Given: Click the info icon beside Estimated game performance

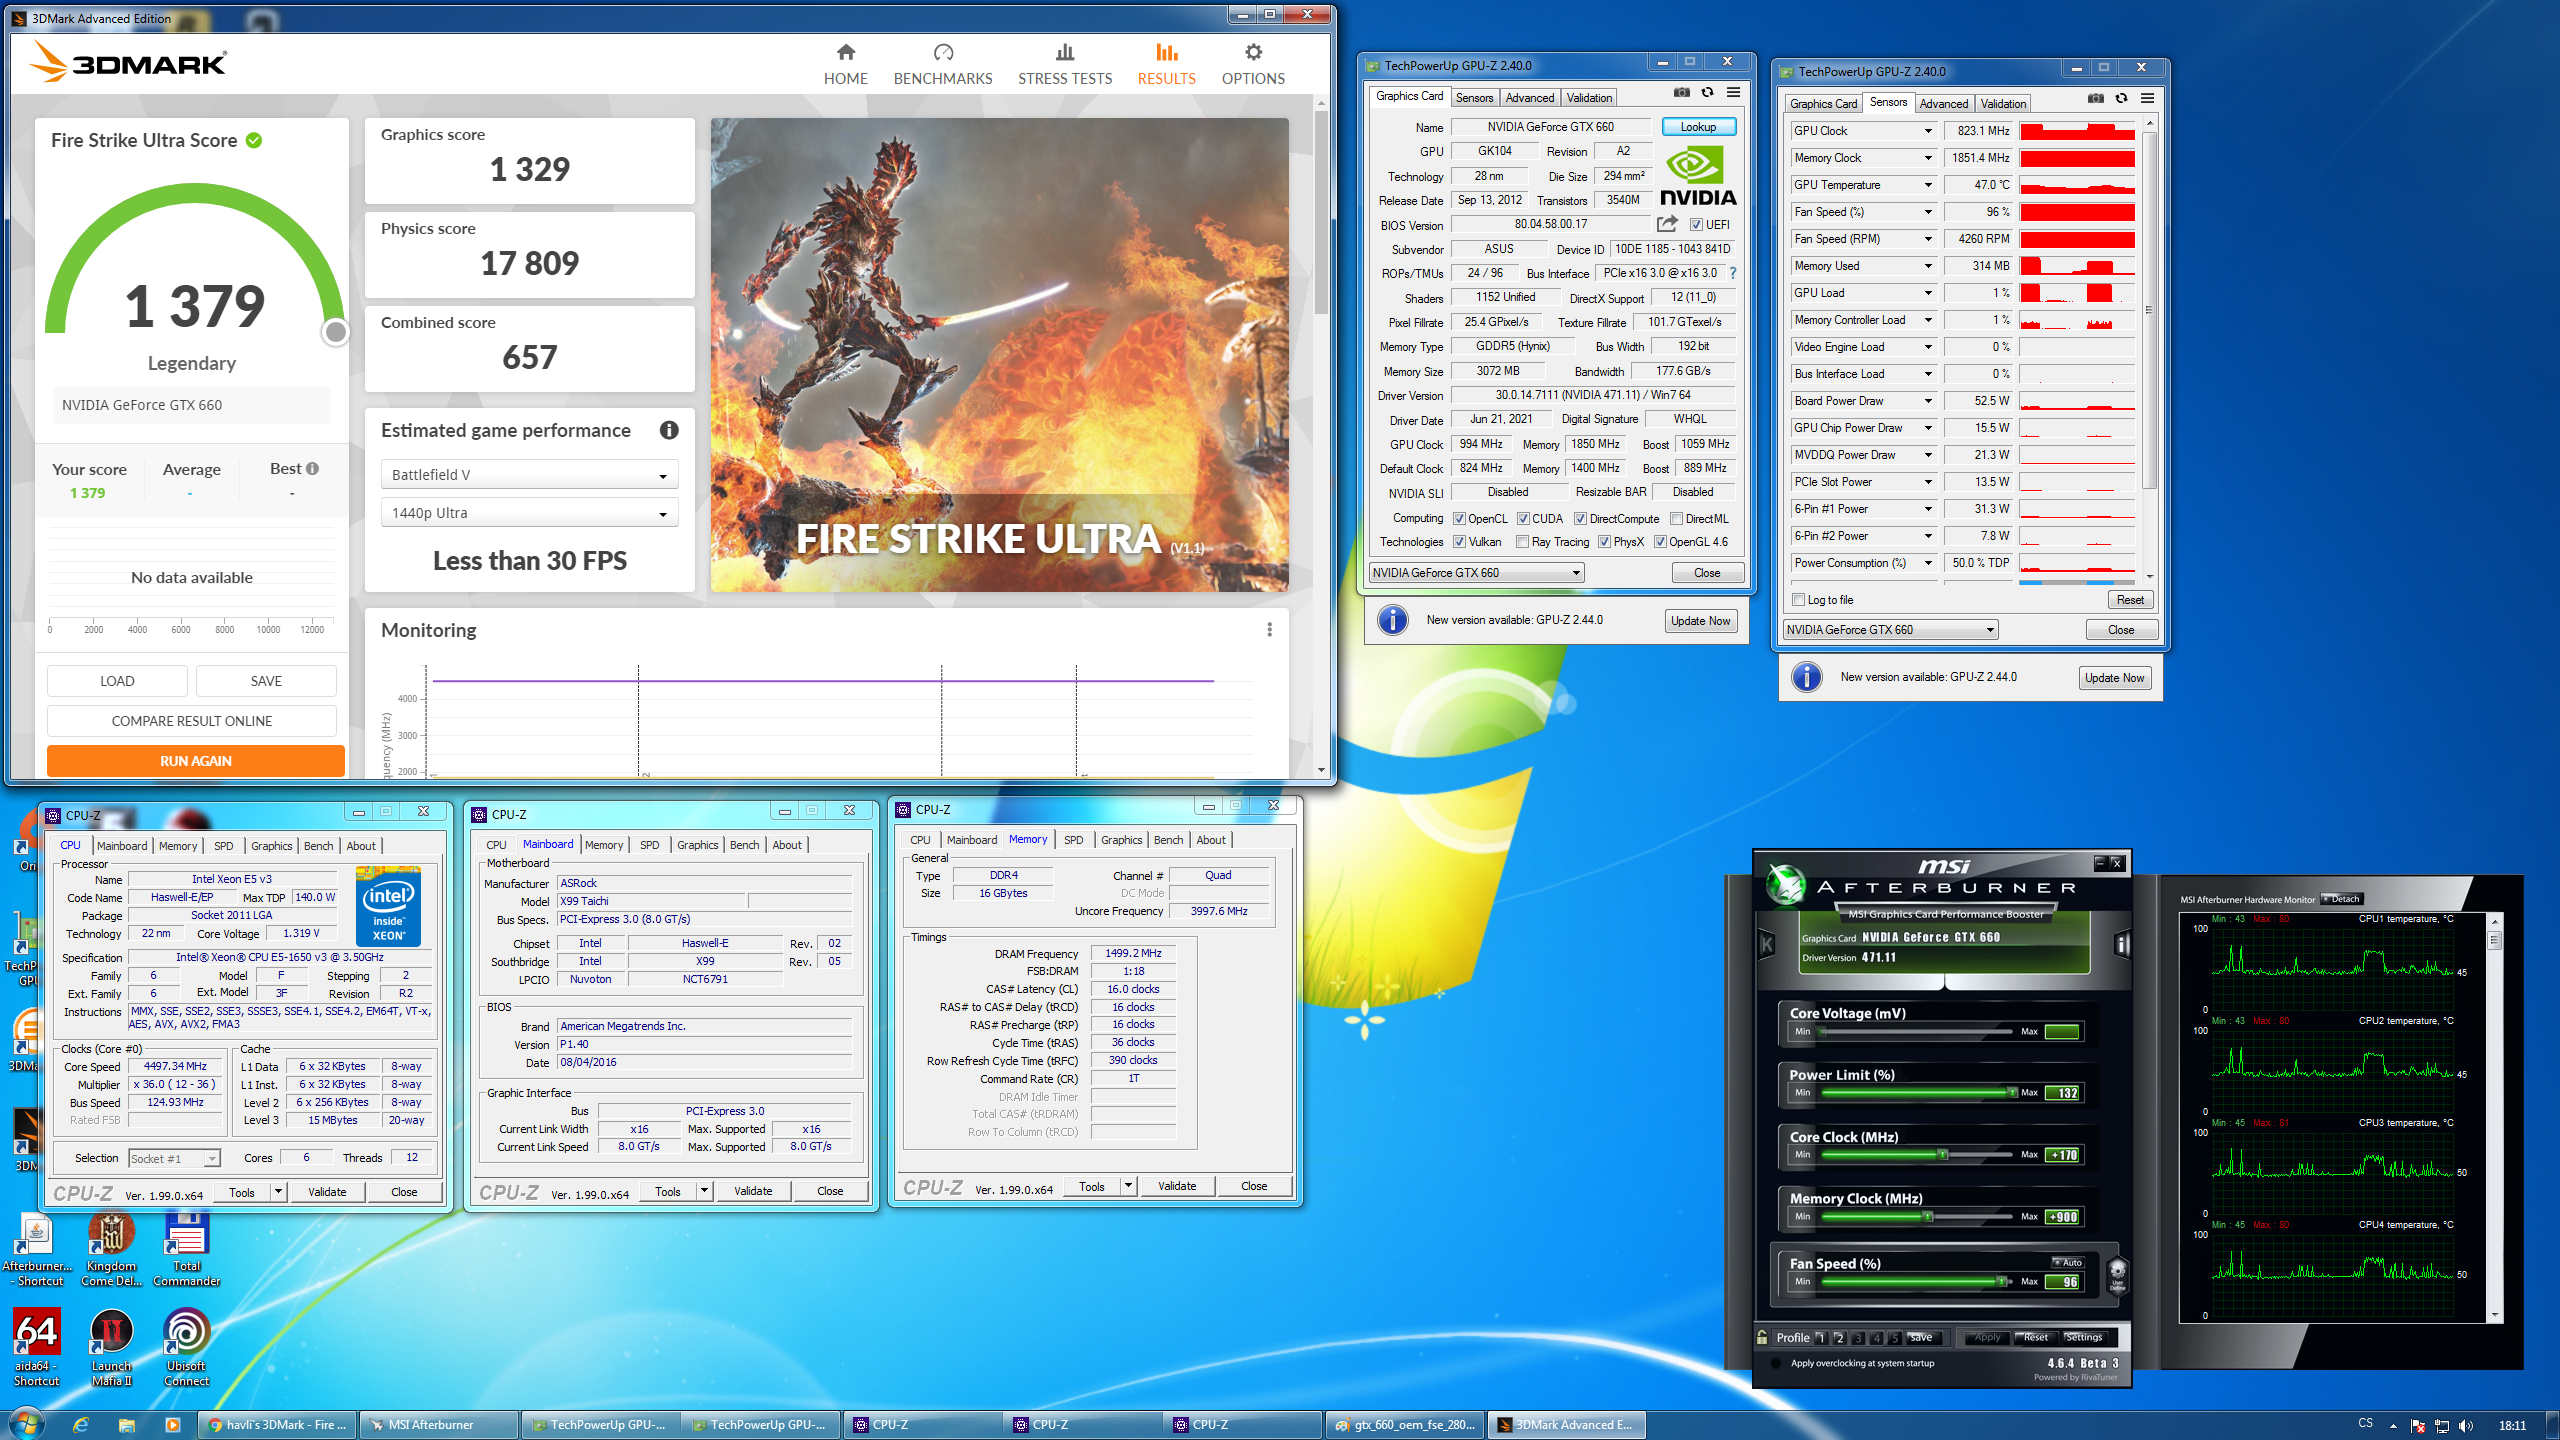Looking at the screenshot, I should [x=669, y=430].
